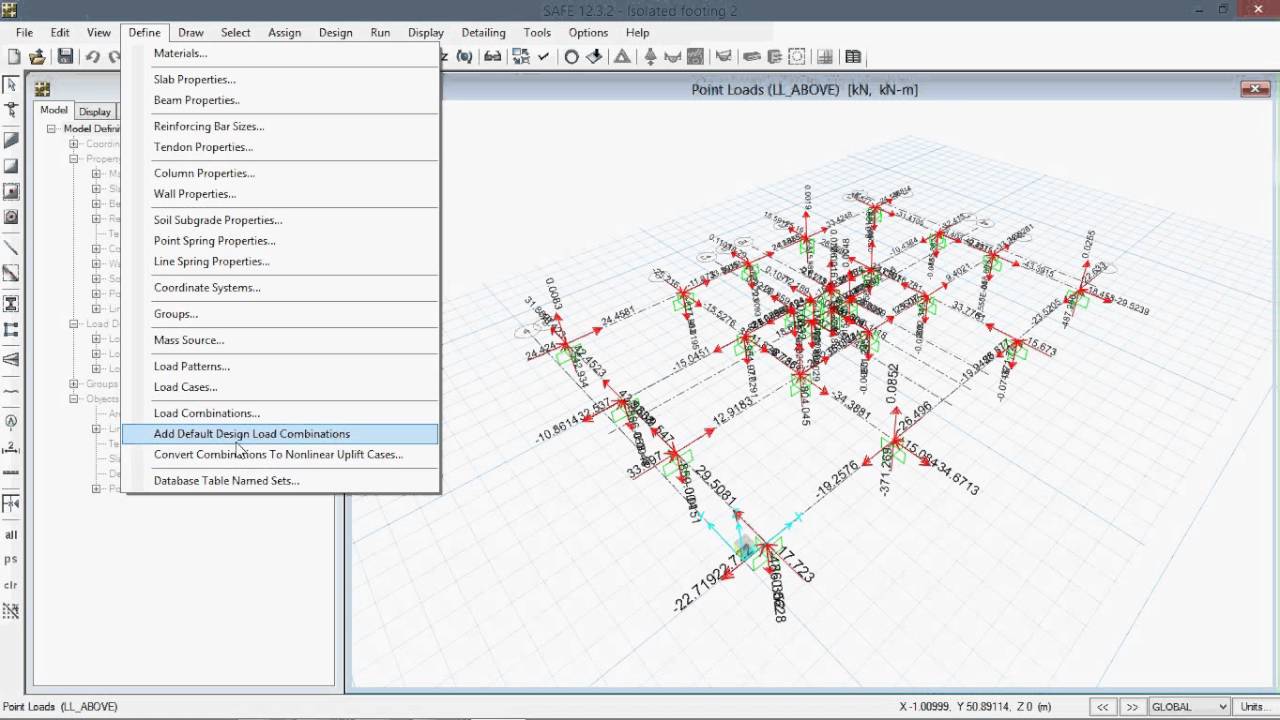Open the File menu

[x=24, y=32]
